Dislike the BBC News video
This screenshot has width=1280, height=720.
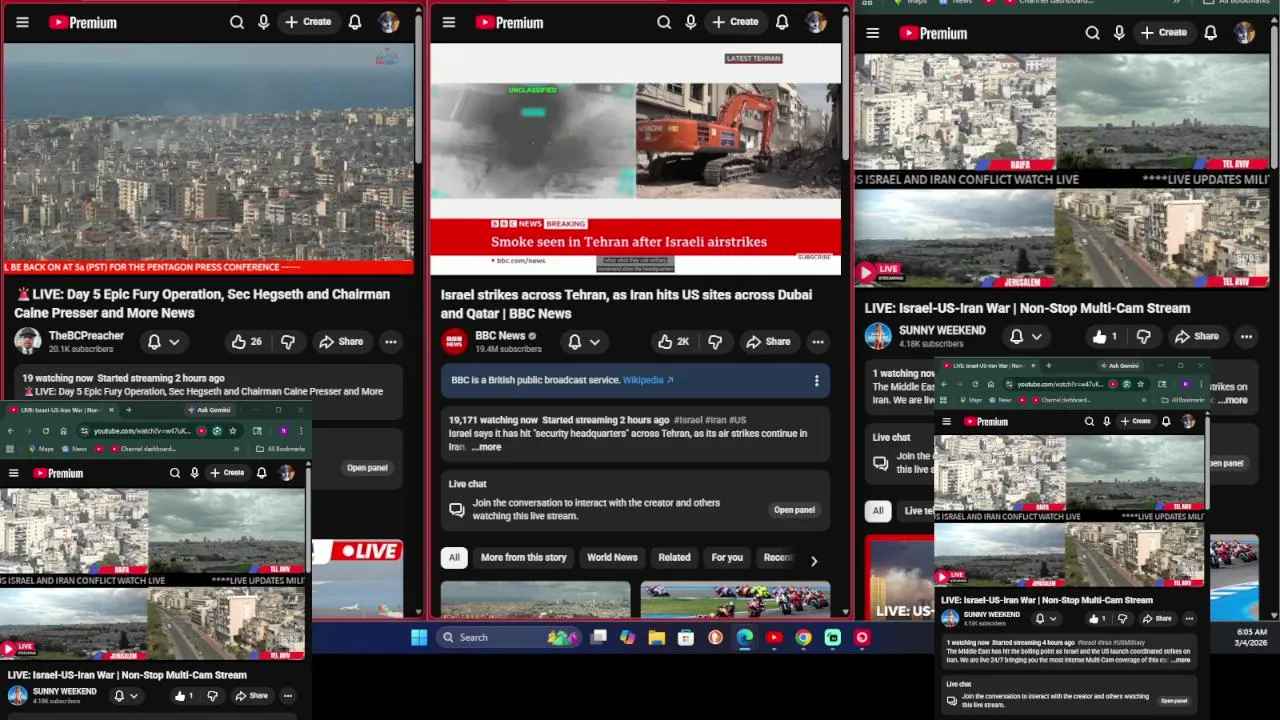pyautogui.click(x=715, y=342)
